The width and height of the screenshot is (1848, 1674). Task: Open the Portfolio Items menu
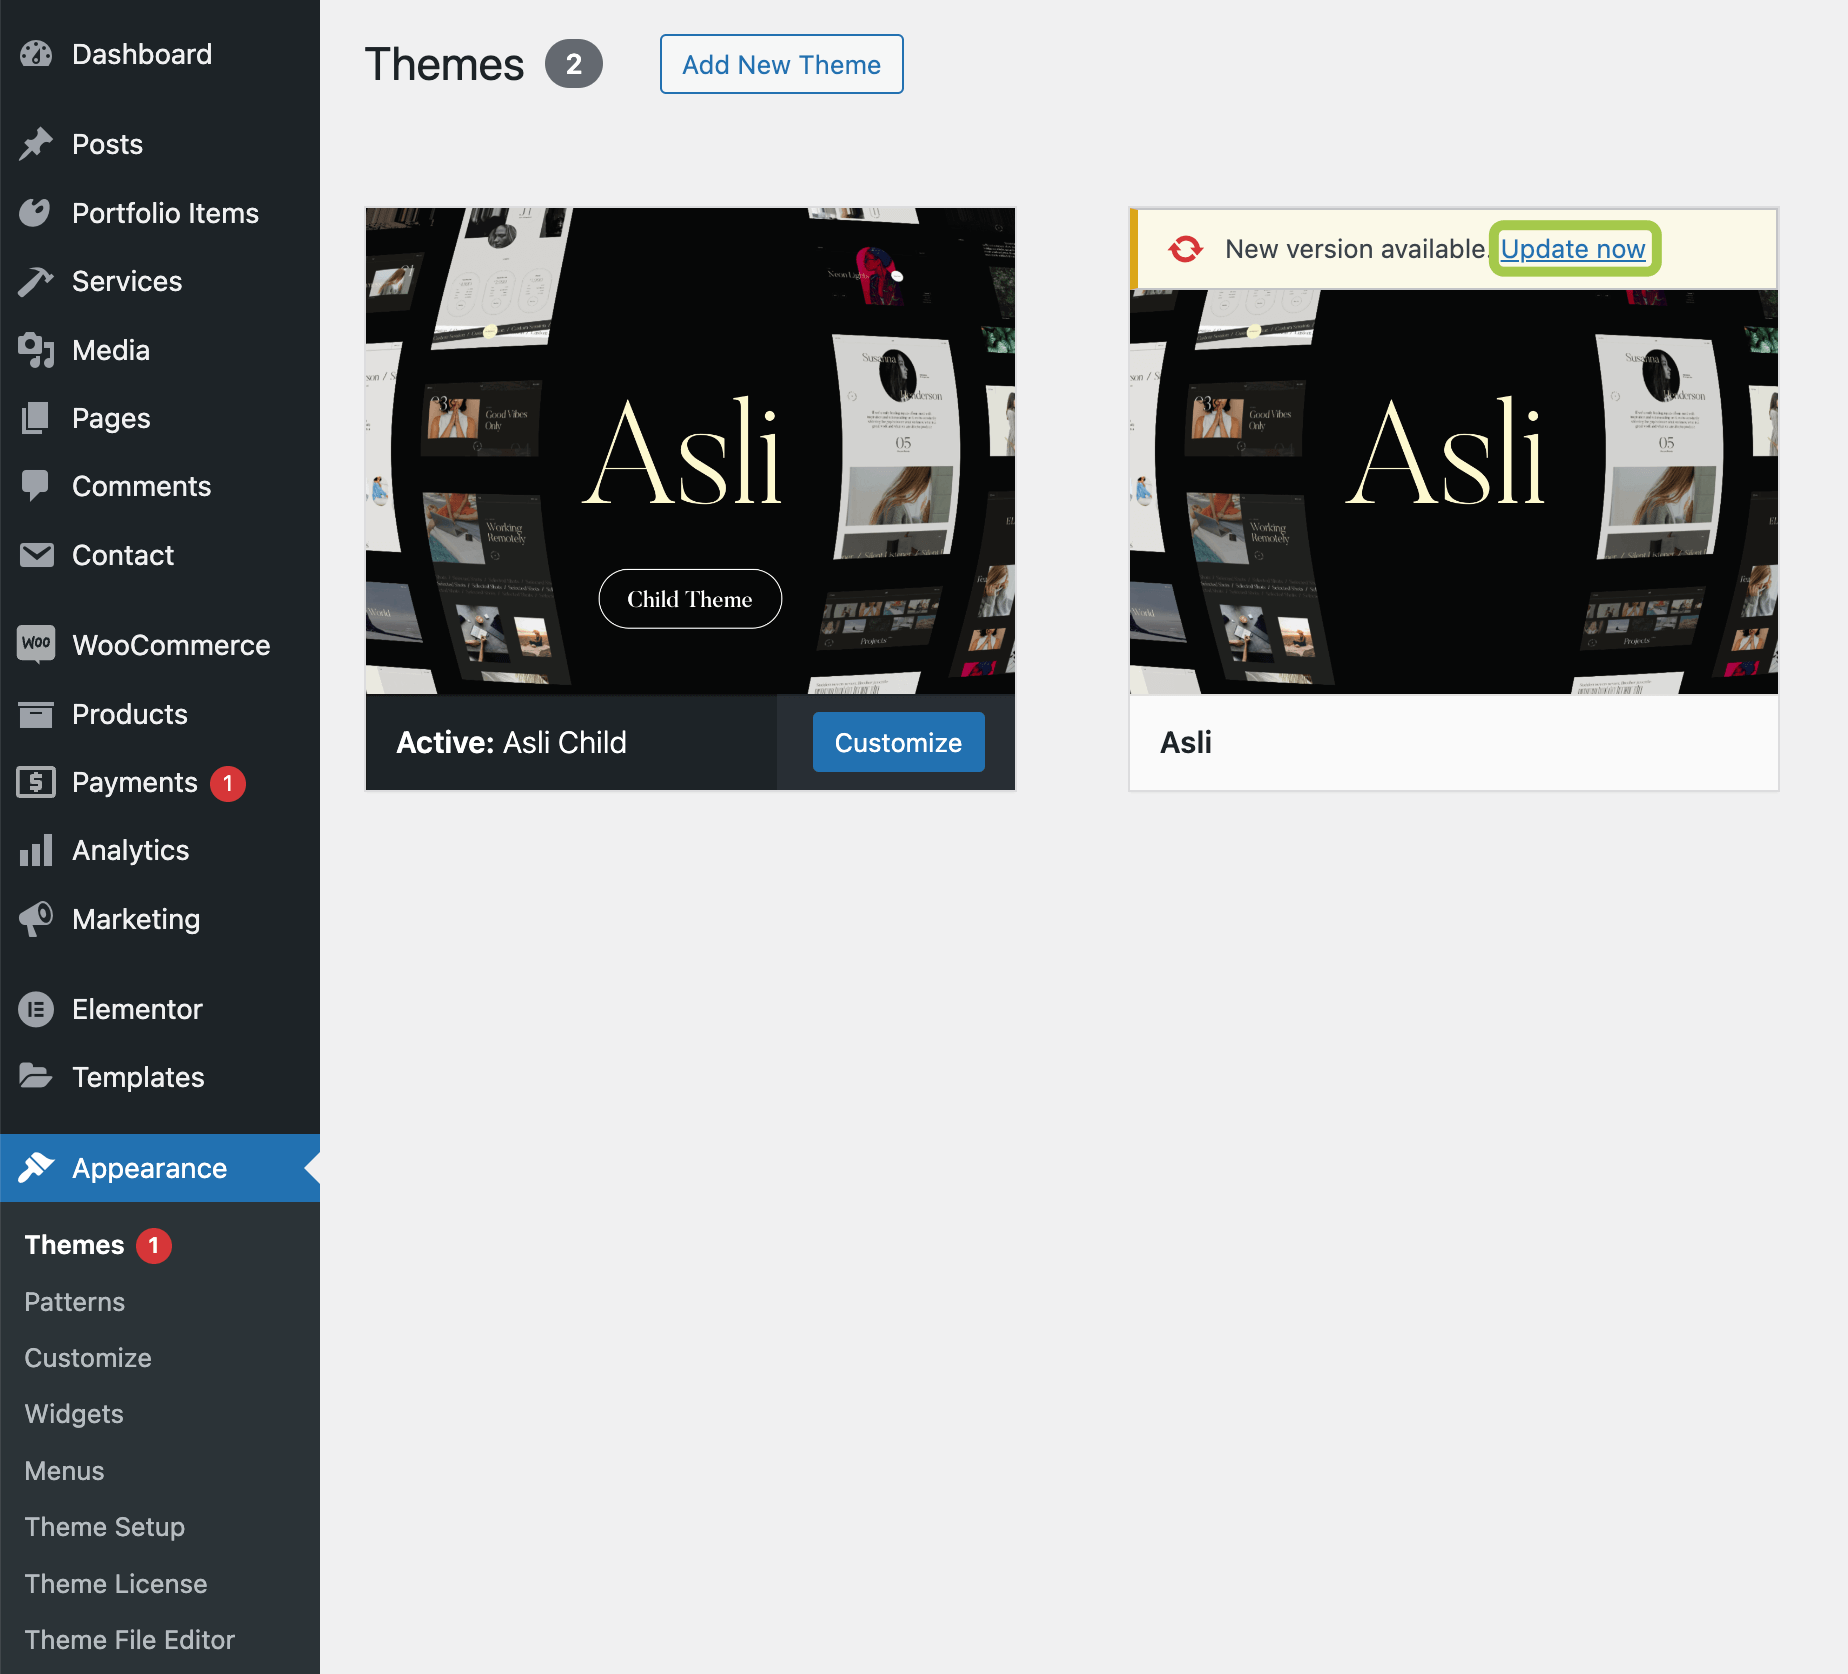(x=165, y=213)
